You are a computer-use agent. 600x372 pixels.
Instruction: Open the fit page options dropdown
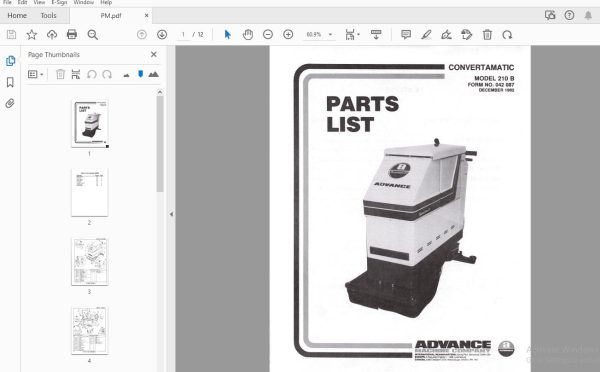[352, 34]
